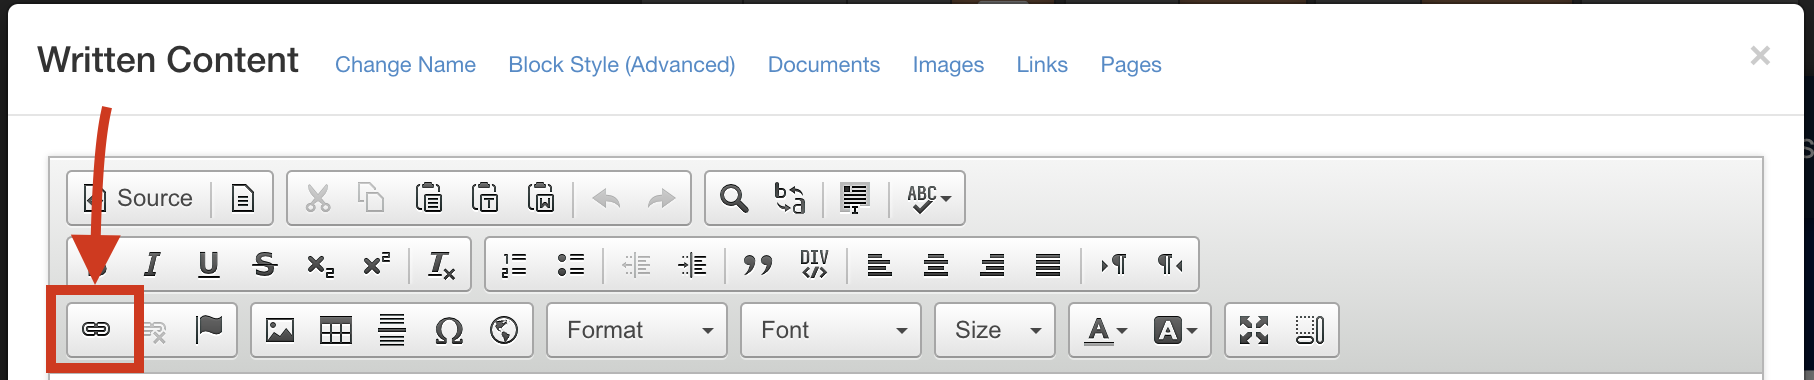Click the Insert Link chain icon
Screen dimensions: 1814x380
coord(96,329)
